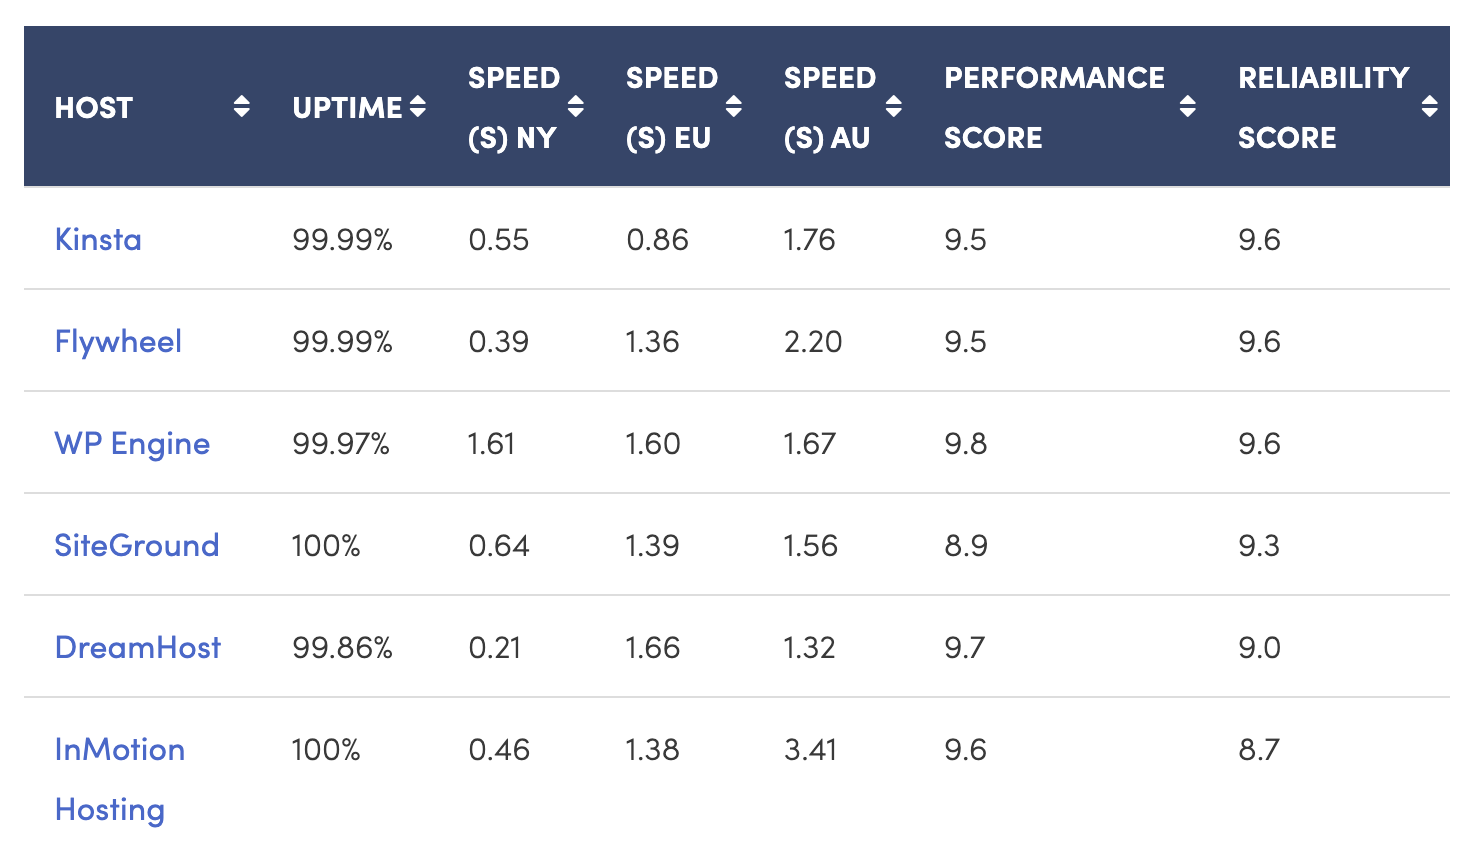Open the Kinsta host link
This screenshot has width=1472, height=858.
coord(97,239)
